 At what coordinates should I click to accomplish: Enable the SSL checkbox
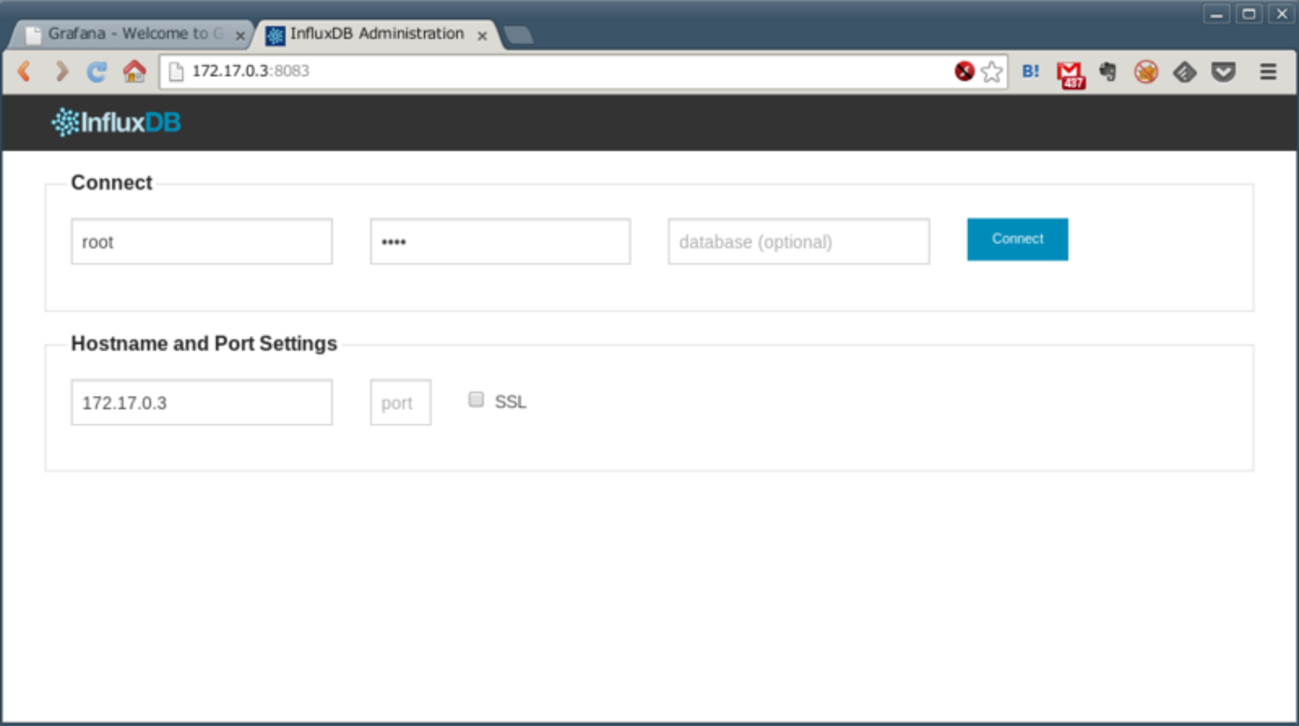476,400
